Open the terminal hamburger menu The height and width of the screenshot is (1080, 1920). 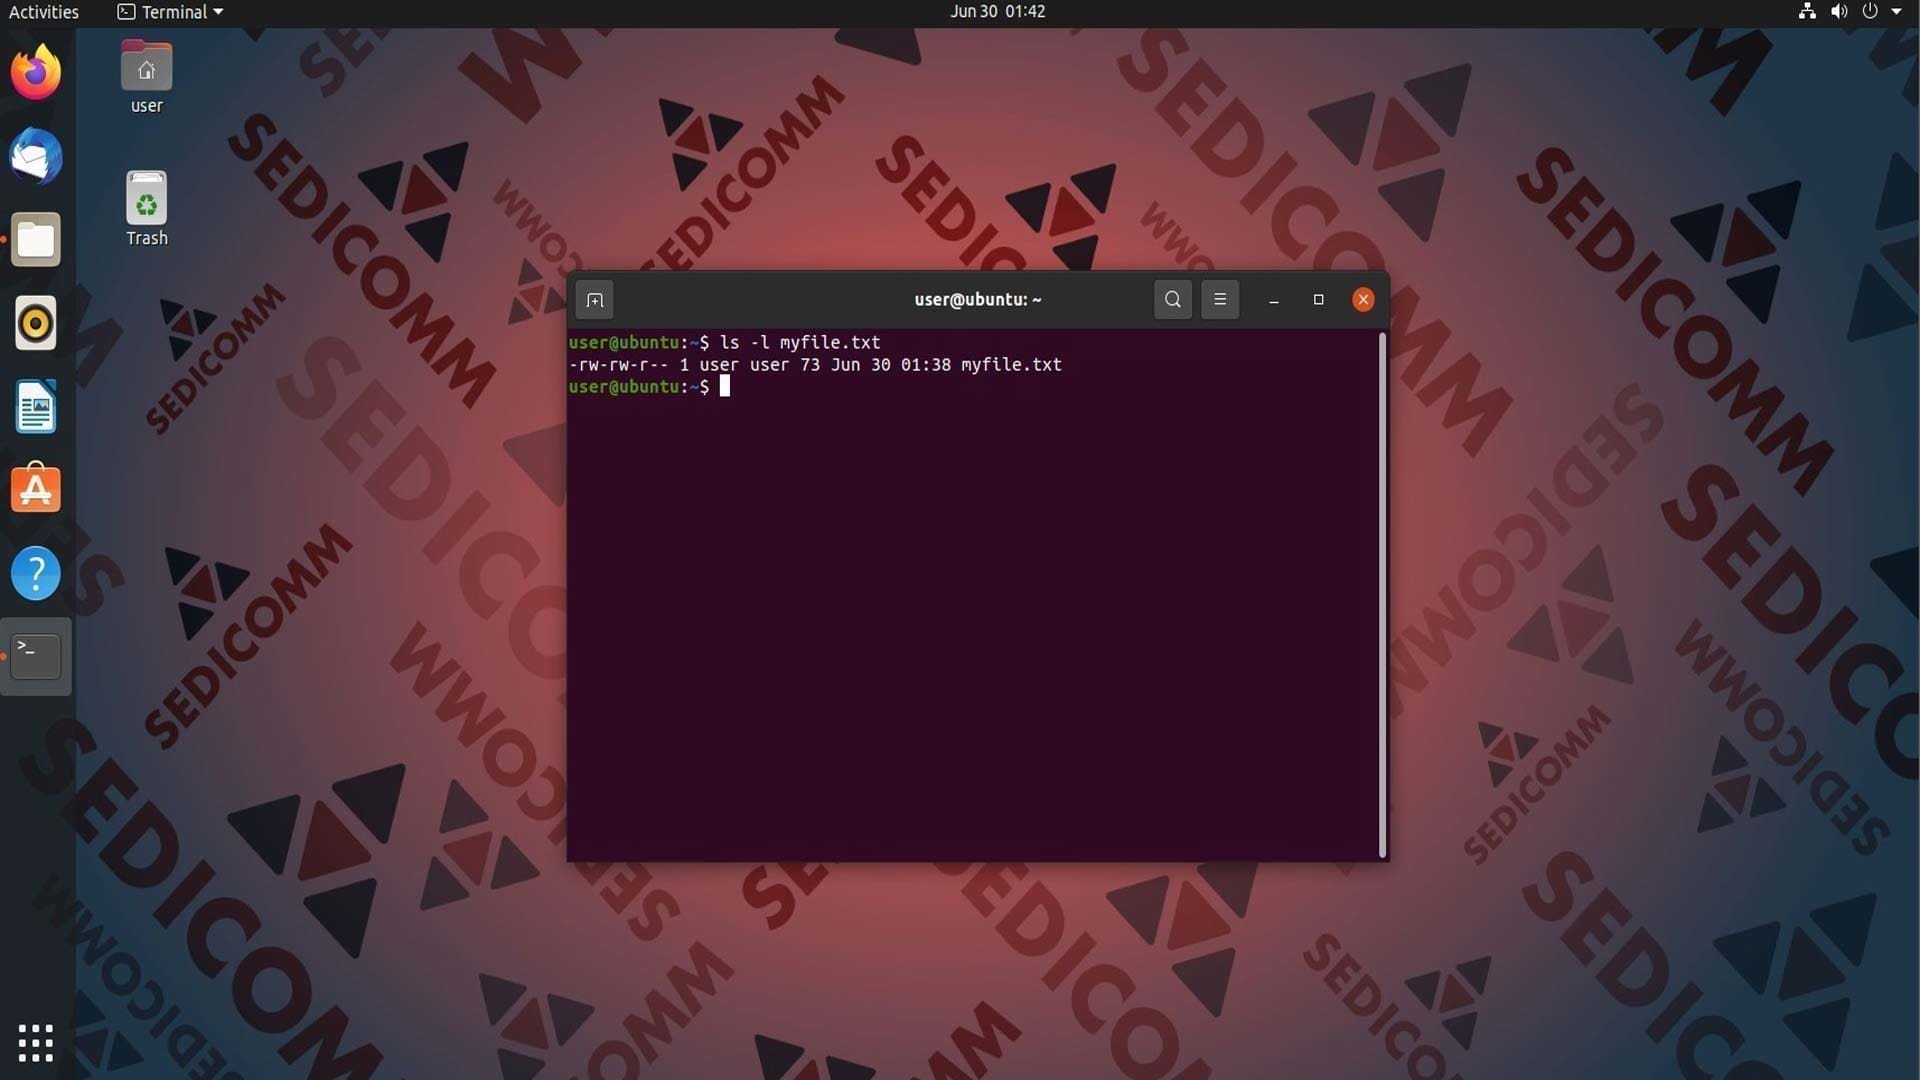click(1219, 299)
